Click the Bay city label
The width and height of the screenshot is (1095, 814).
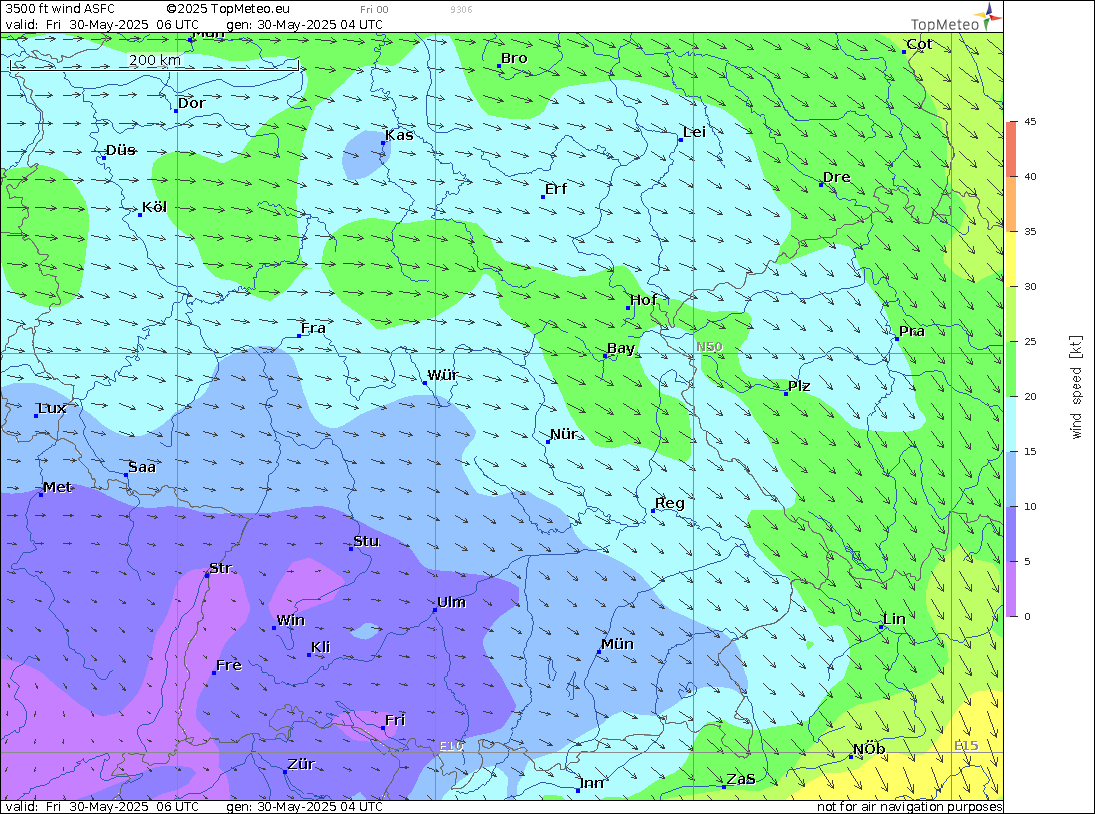(621, 348)
